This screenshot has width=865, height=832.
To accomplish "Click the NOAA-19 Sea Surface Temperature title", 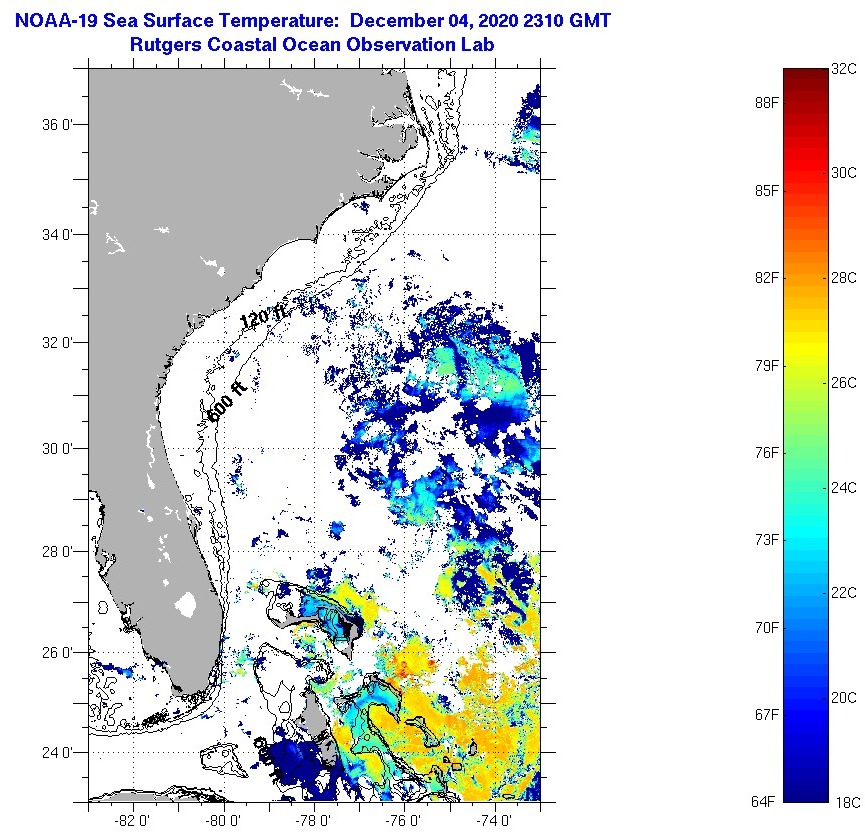I will pyautogui.click(x=313, y=21).
